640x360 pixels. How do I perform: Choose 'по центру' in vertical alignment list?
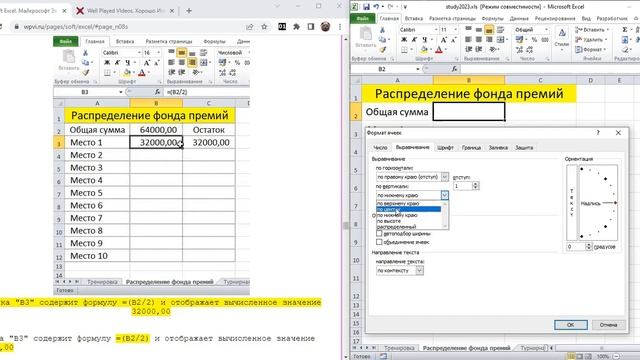tap(408, 209)
